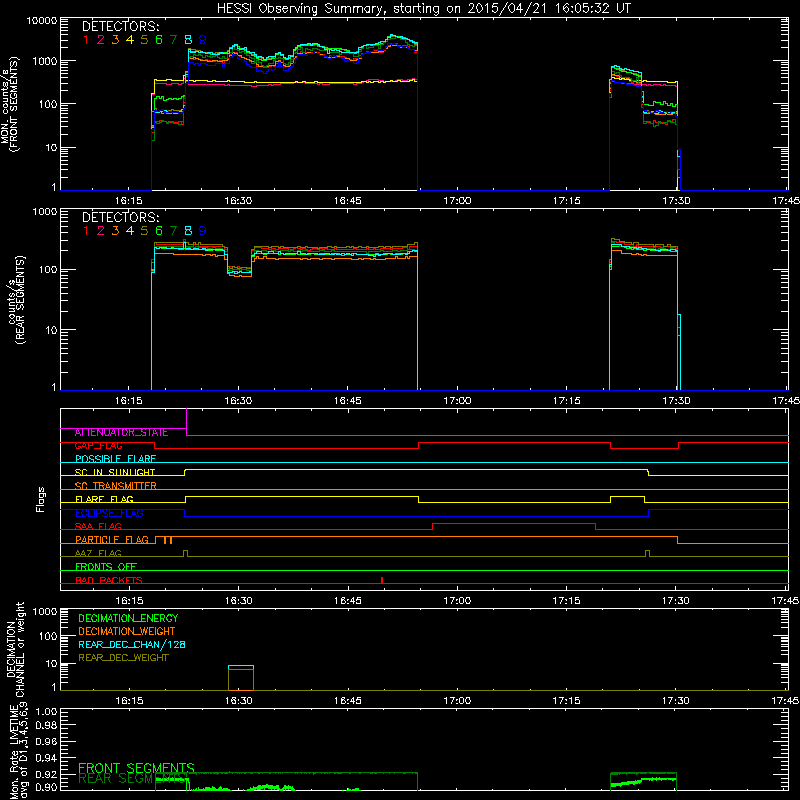Select the DETECTORS: label in rear segments plot

(x=120, y=218)
